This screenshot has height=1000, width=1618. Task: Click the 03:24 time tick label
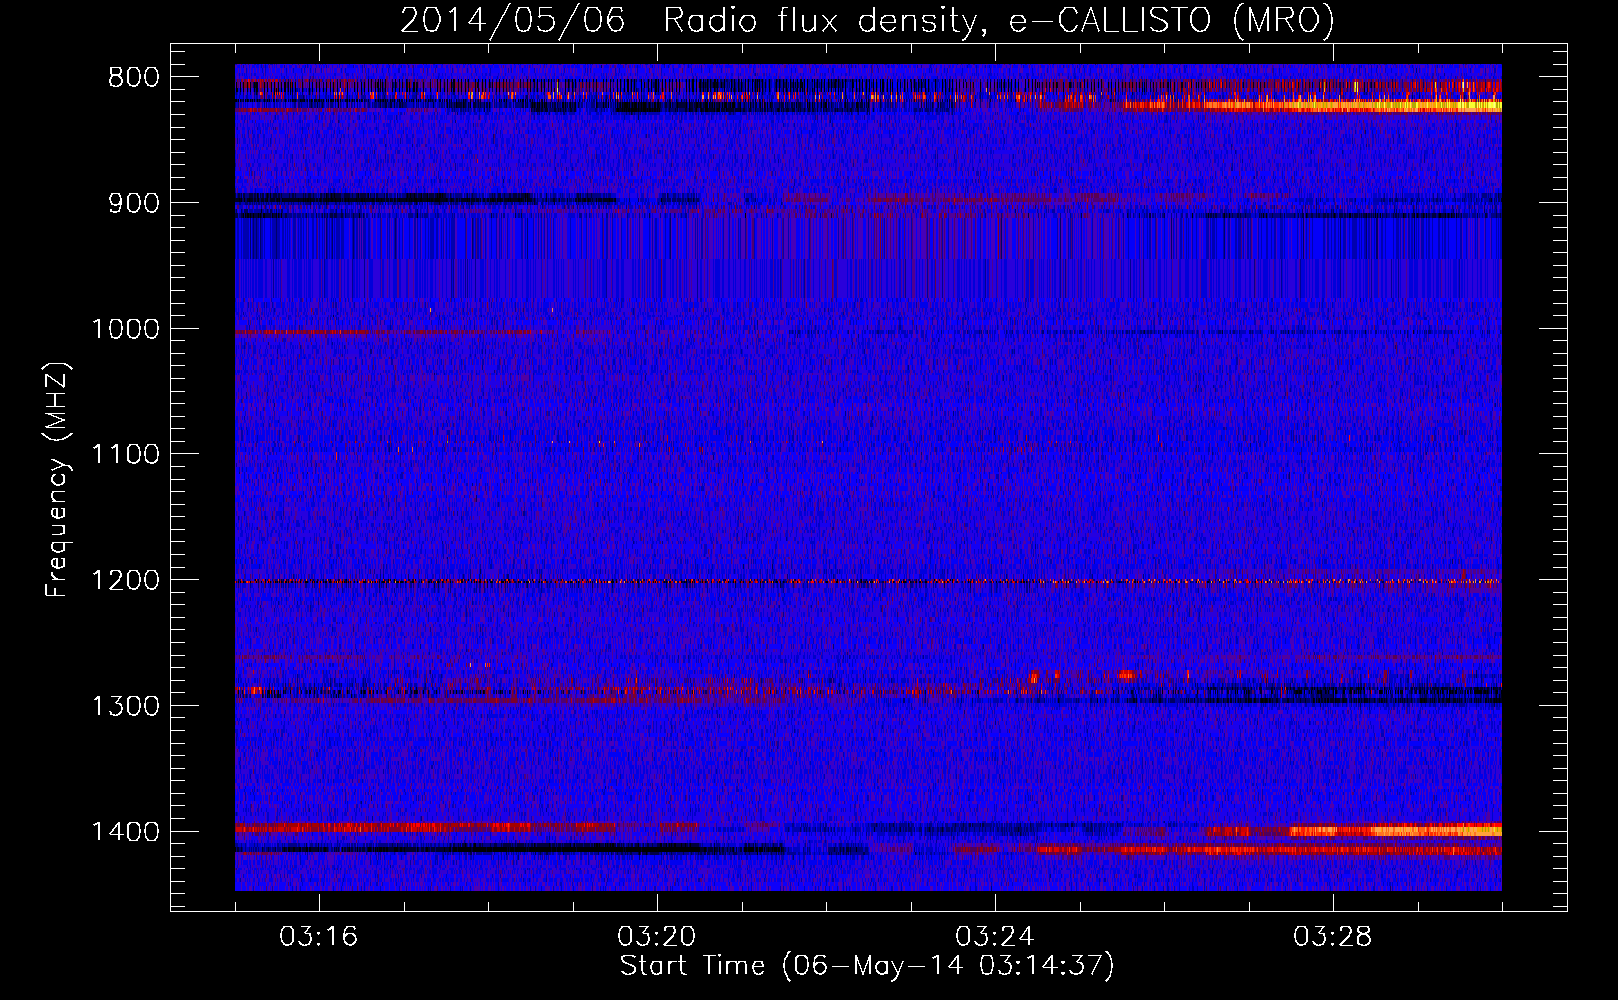point(995,937)
